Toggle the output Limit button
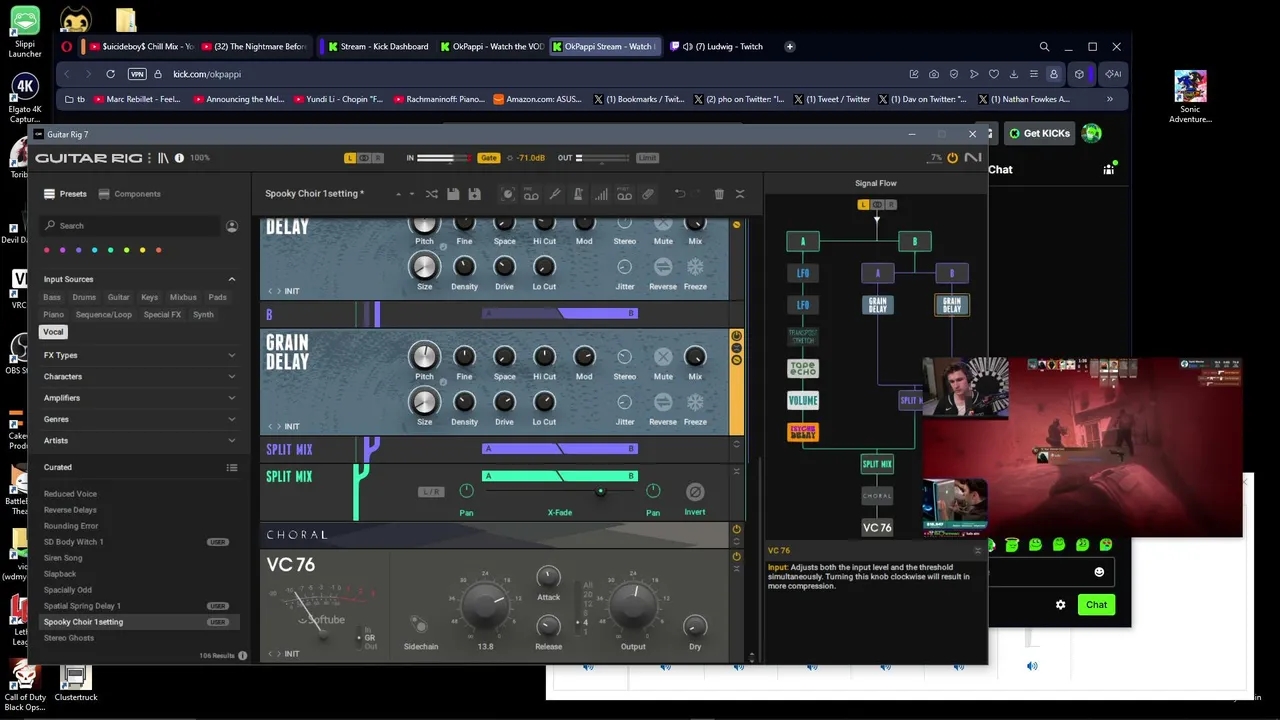 647,158
